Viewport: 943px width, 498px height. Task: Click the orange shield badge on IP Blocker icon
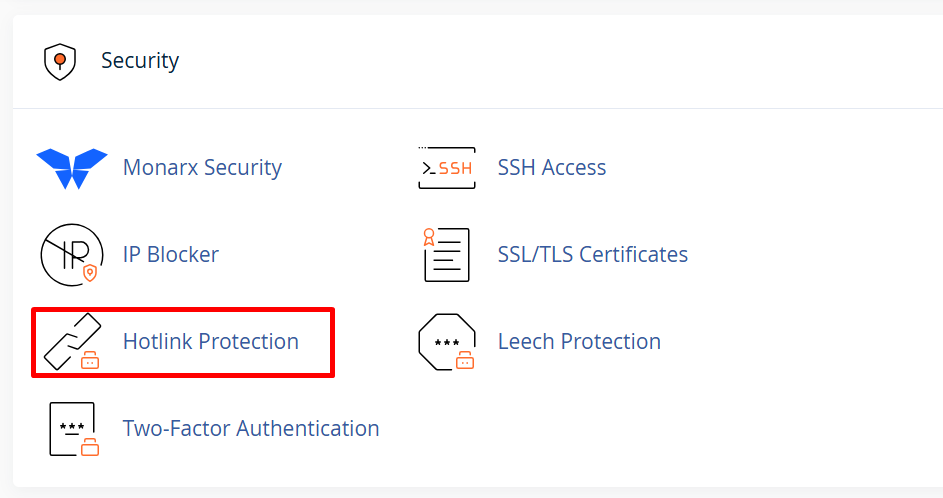coord(90,273)
